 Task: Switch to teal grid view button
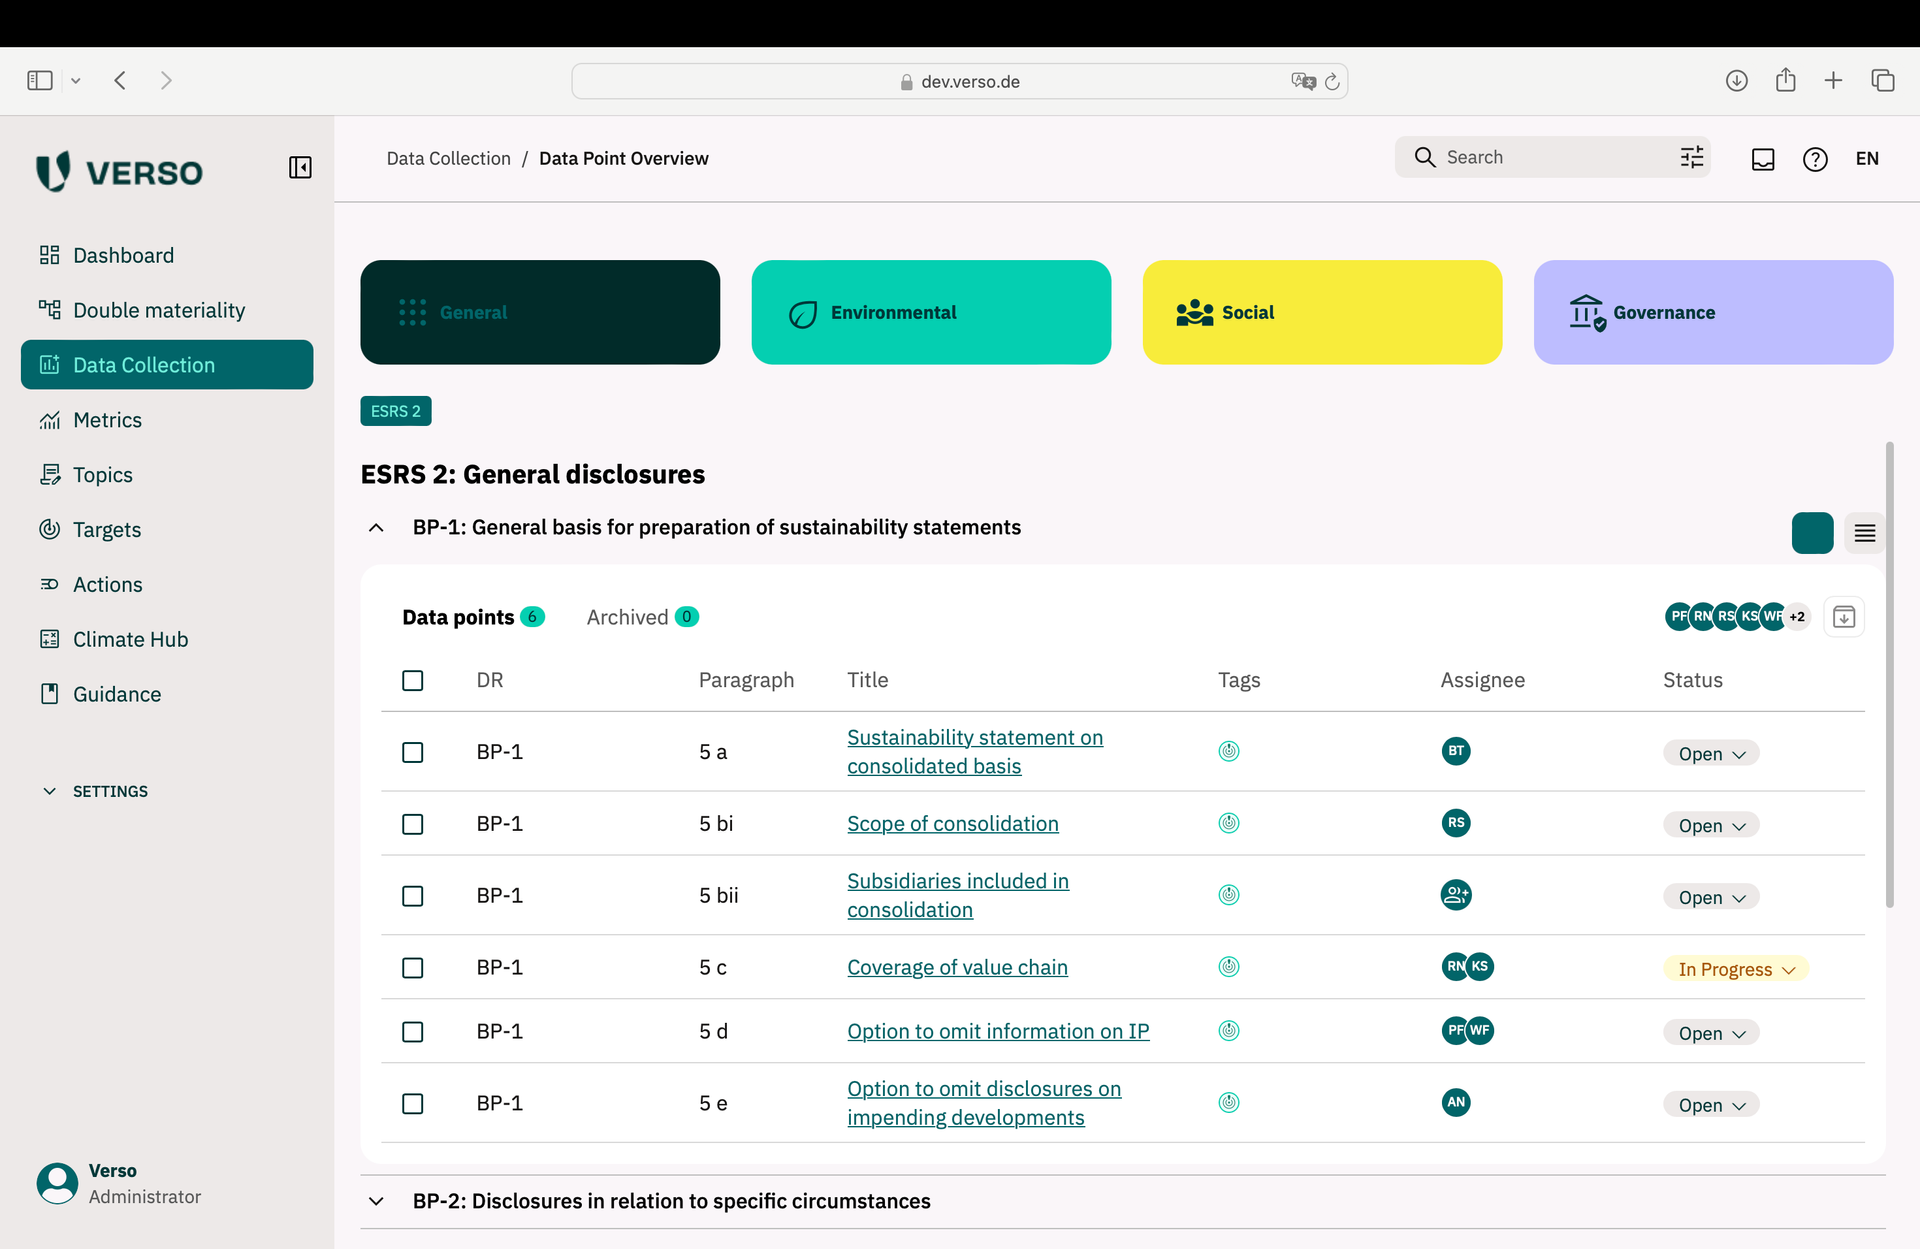[x=1812, y=533]
